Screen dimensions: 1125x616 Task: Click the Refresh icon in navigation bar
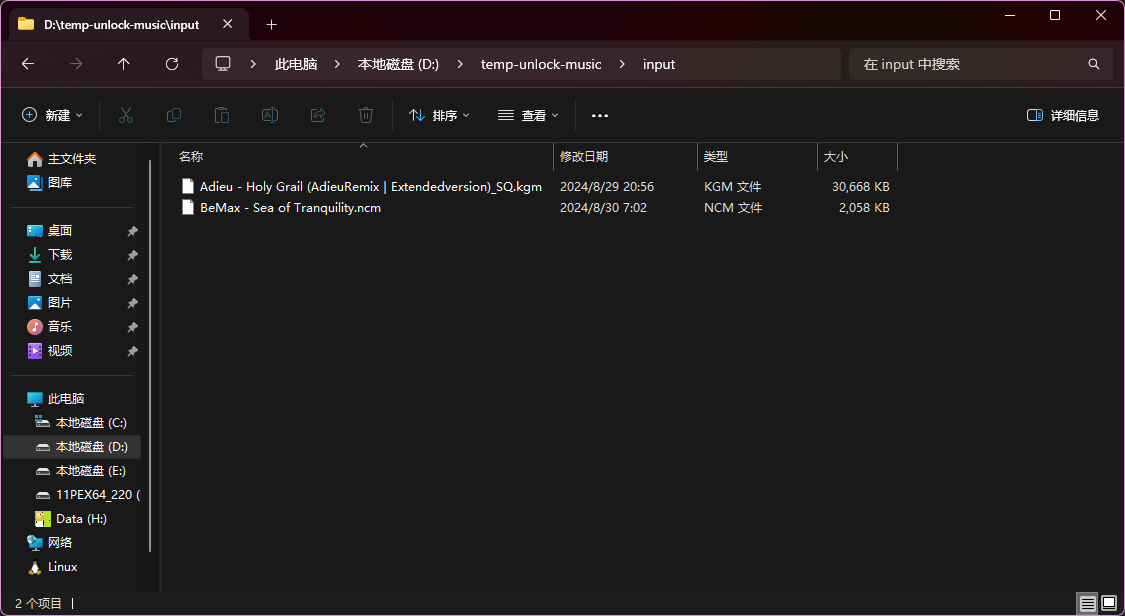[172, 64]
